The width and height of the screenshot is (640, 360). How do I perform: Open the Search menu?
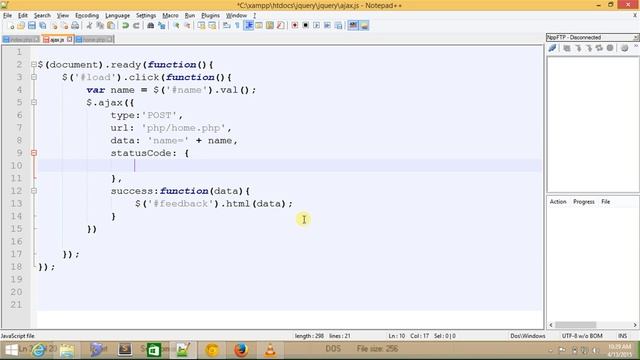[x=42, y=16]
